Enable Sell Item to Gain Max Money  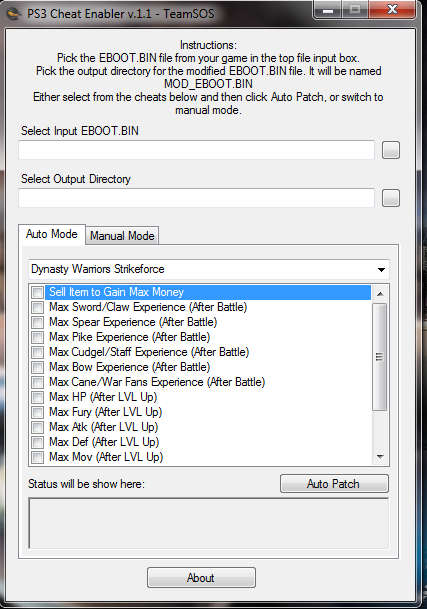38,292
